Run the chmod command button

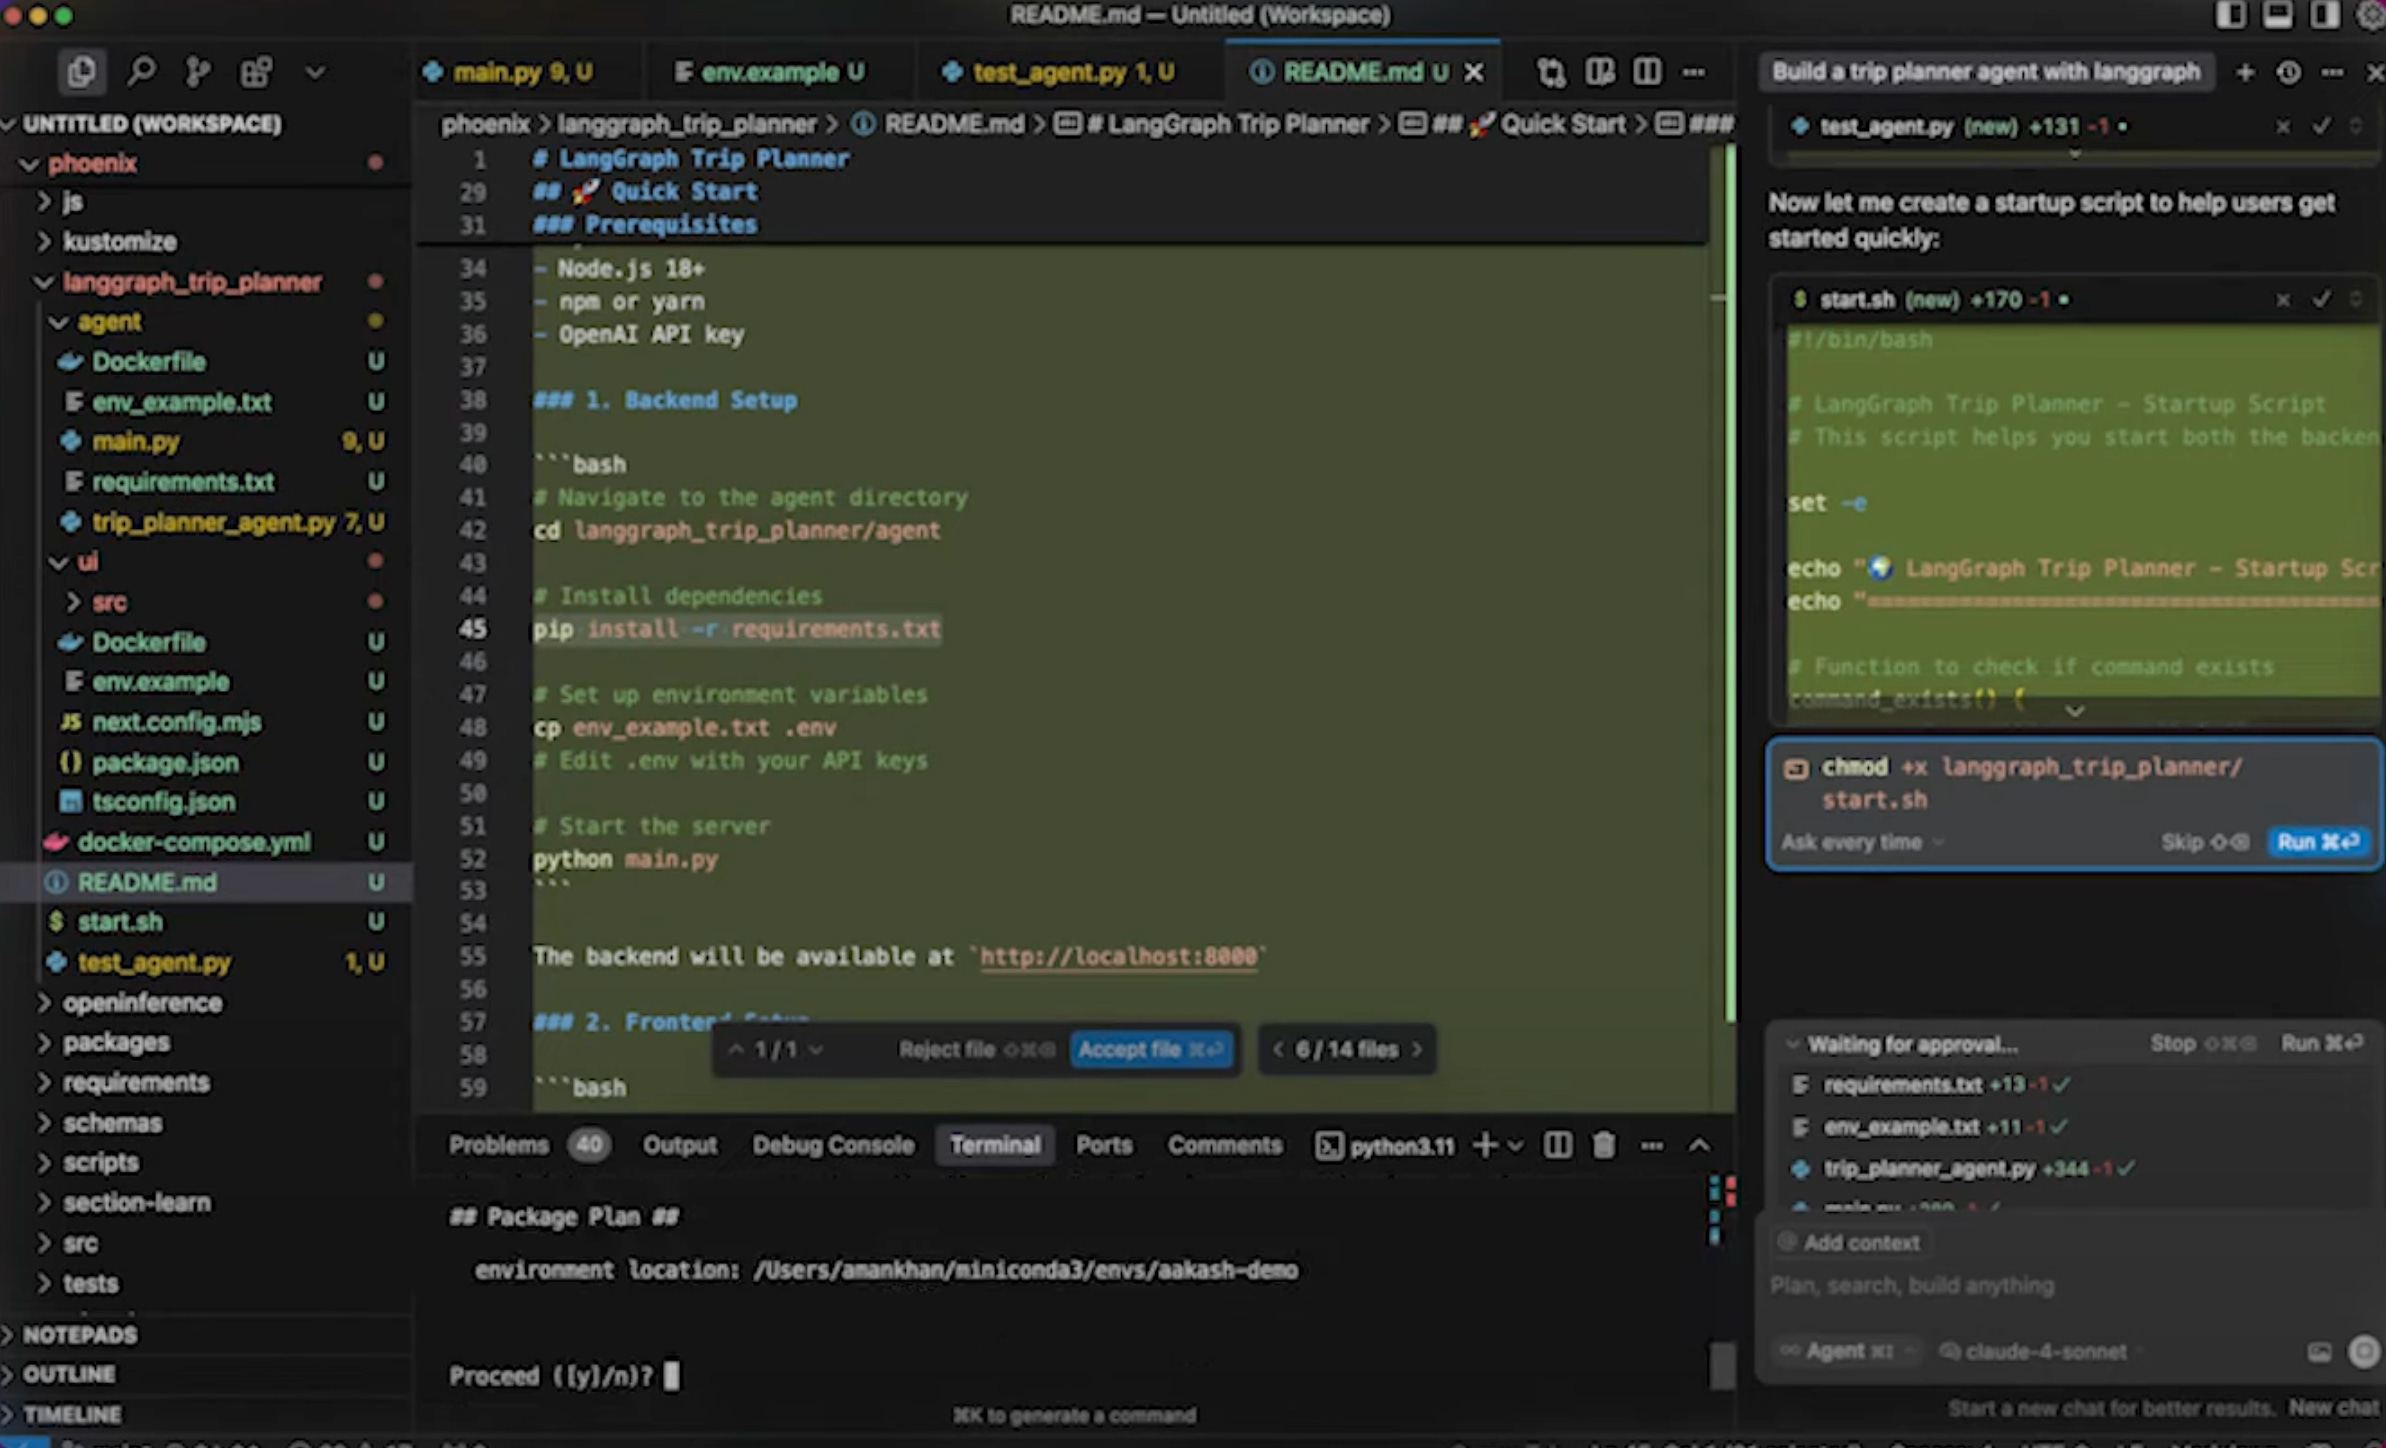(x=2316, y=842)
